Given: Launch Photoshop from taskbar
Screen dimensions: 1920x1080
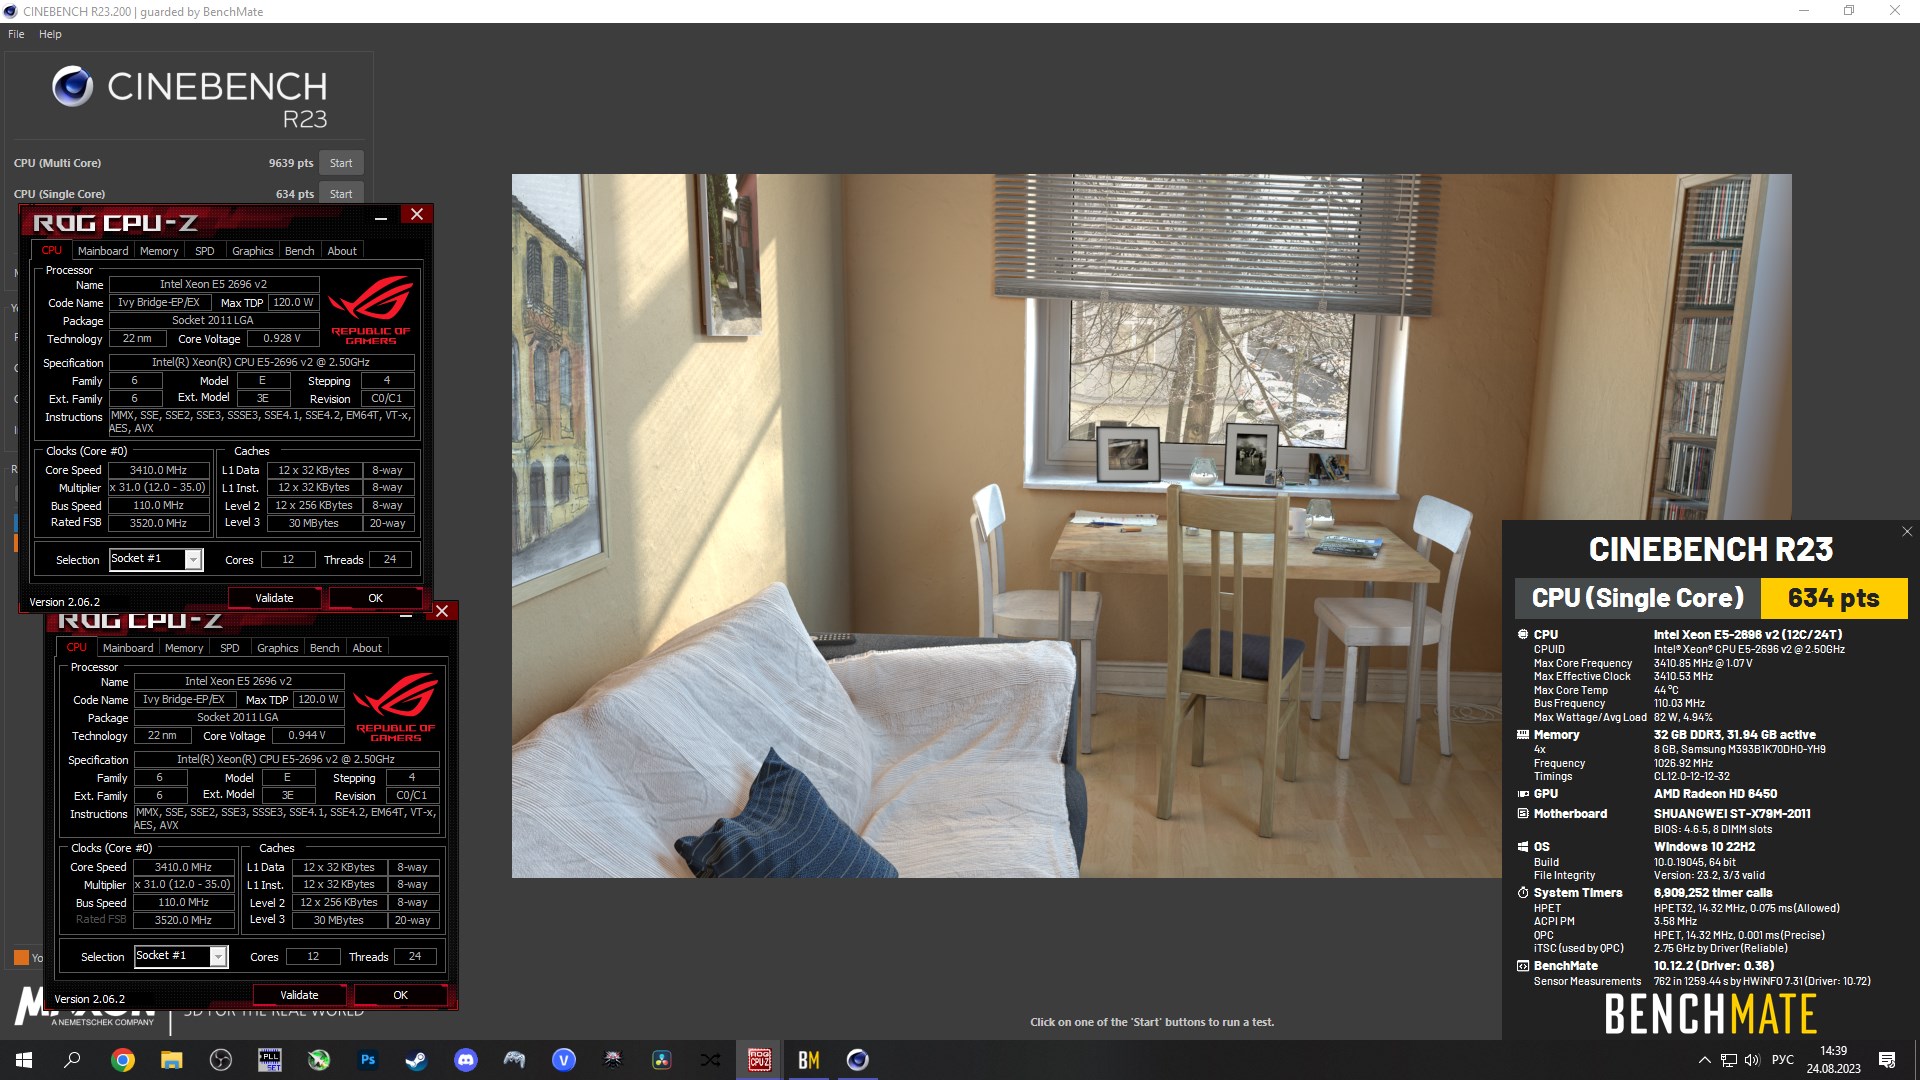Looking at the screenshot, I should [x=368, y=1060].
